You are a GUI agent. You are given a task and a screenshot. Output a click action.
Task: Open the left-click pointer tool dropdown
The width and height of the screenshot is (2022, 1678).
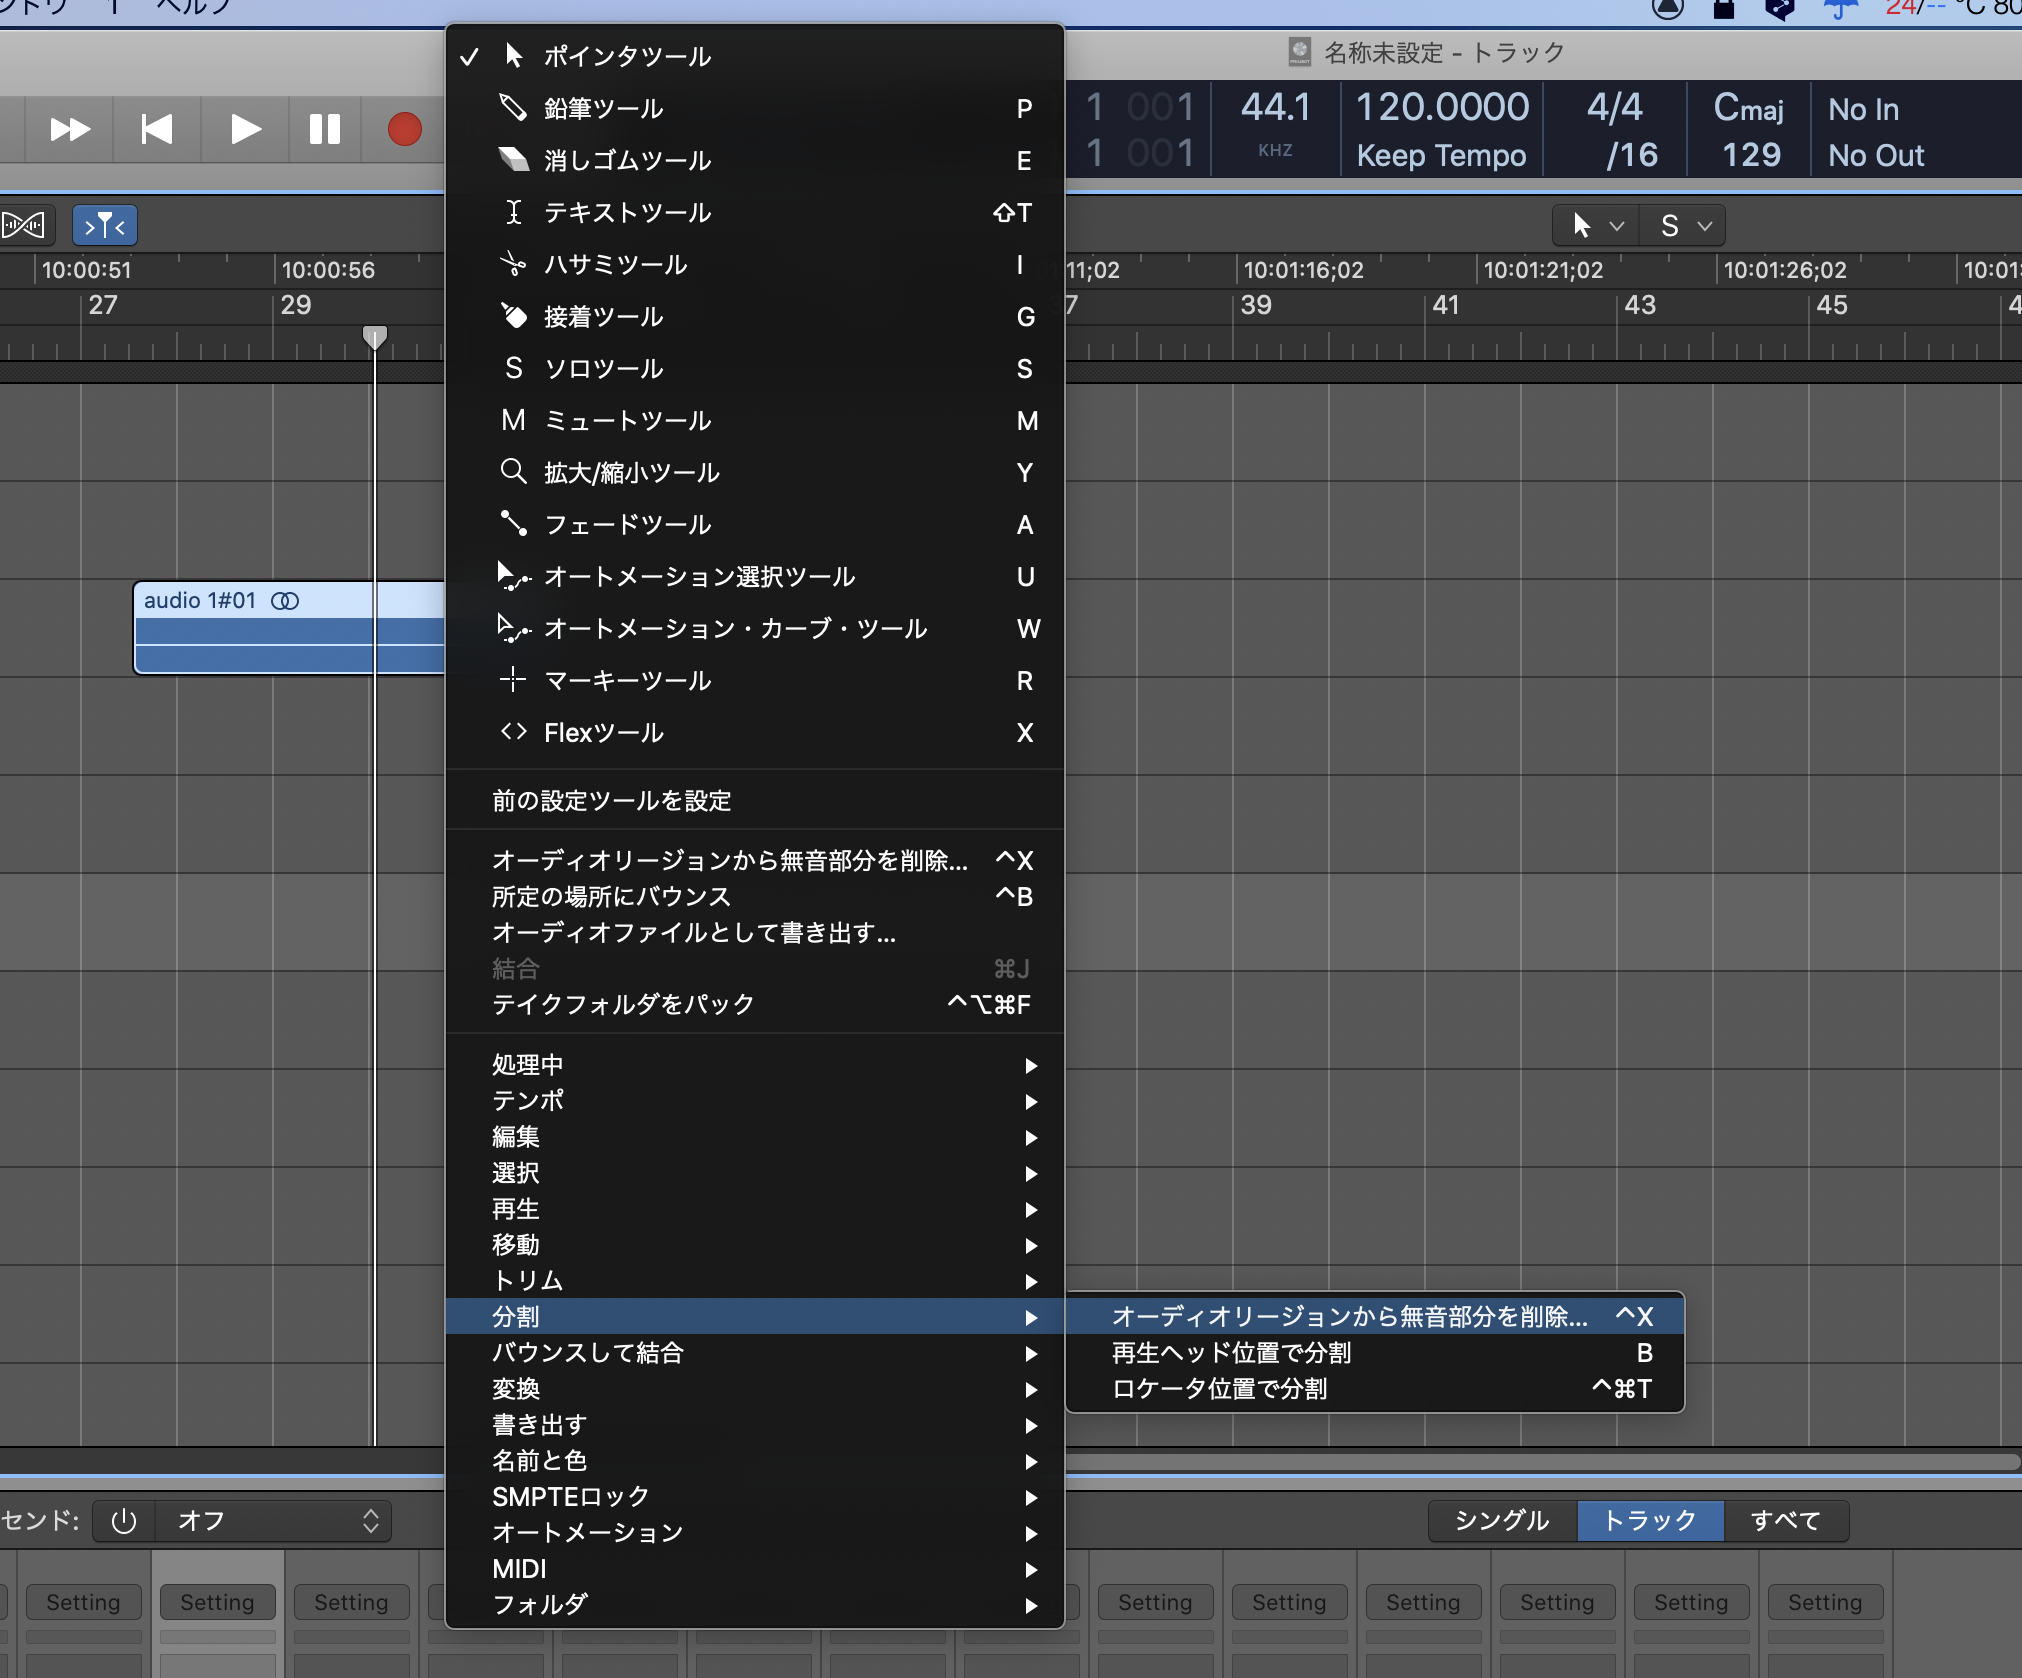(1595, 226)
